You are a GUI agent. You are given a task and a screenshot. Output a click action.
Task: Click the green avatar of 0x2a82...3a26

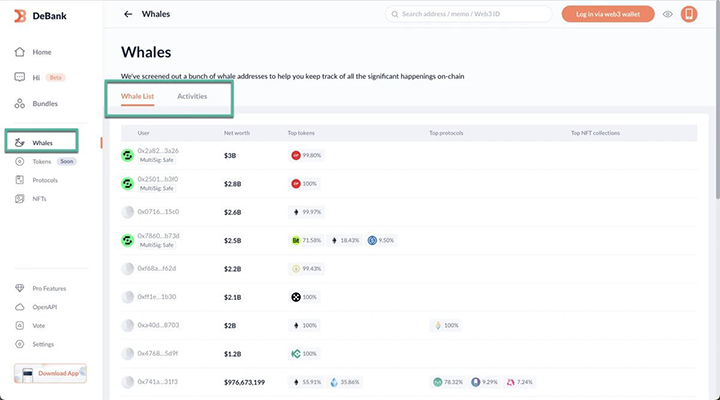click(x=127, y=155)
